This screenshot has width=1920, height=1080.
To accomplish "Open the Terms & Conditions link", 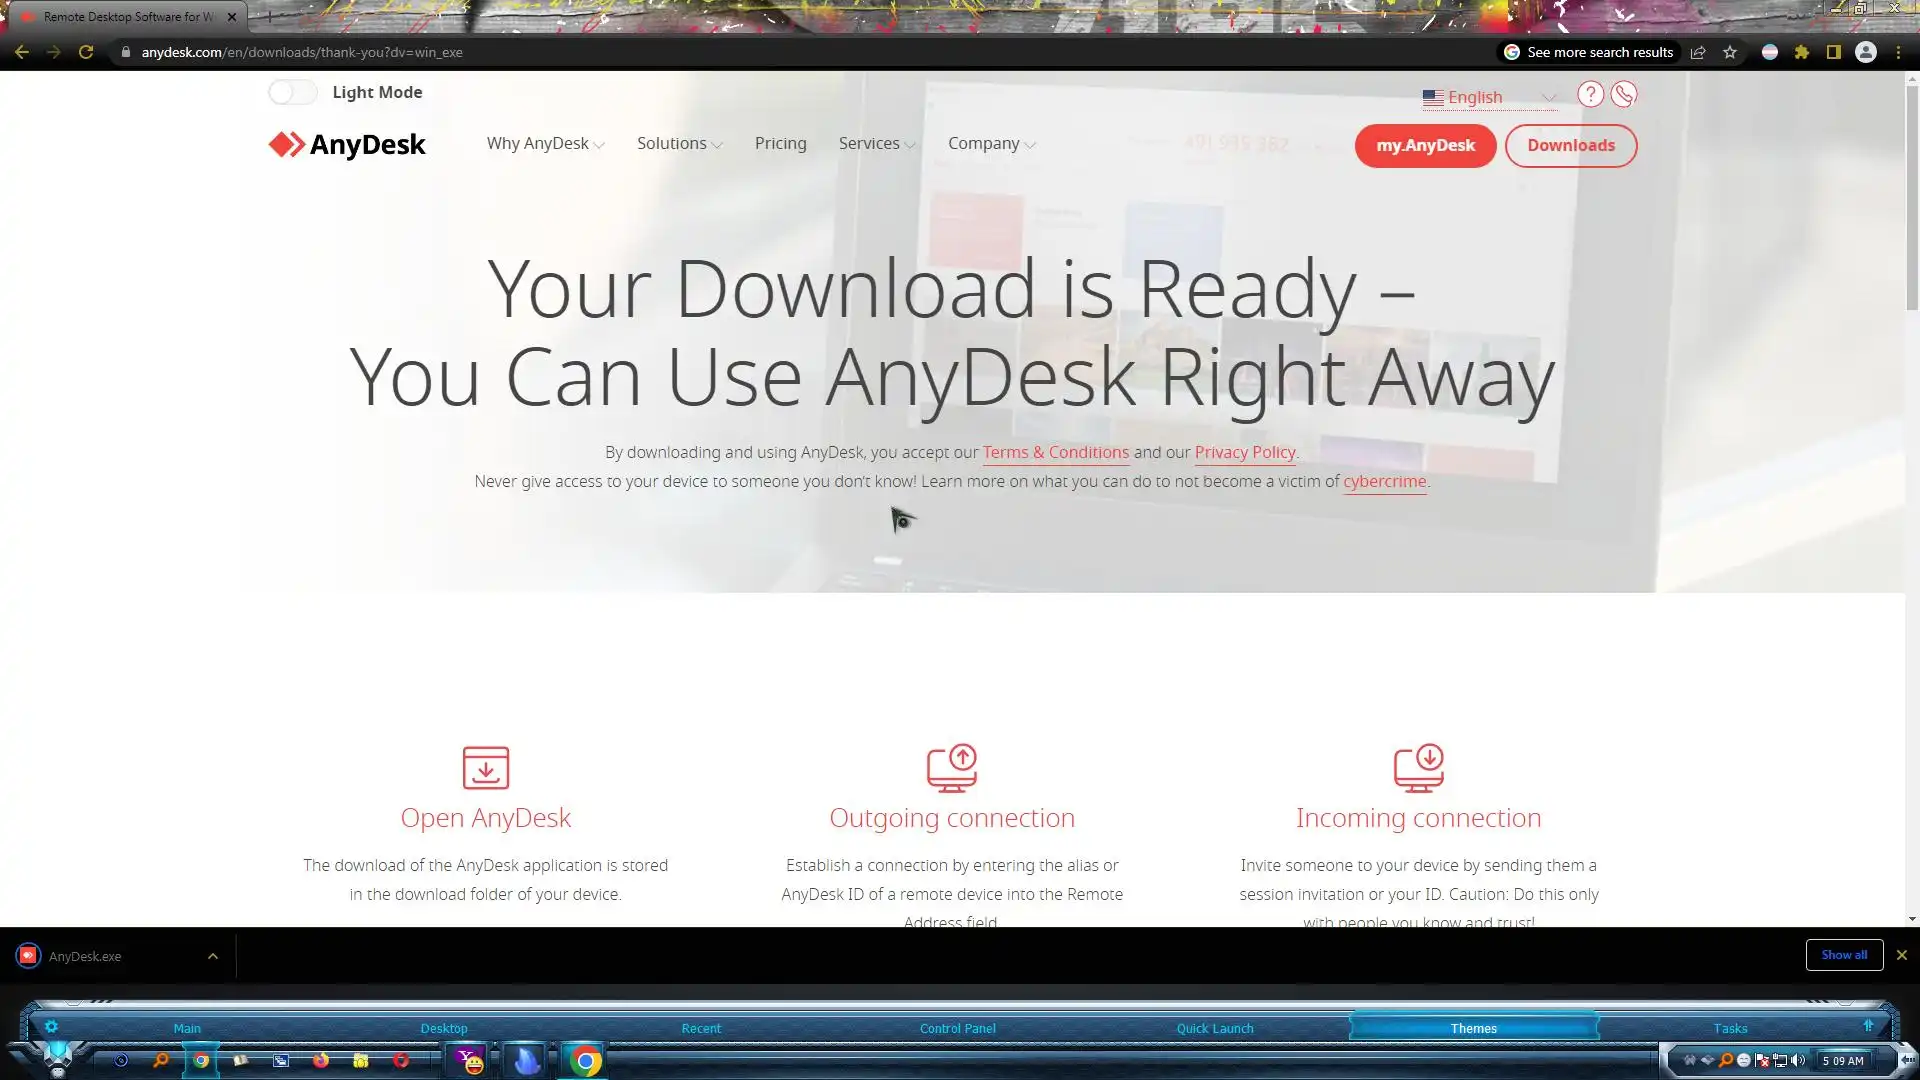I will (x=1055, y=452).
